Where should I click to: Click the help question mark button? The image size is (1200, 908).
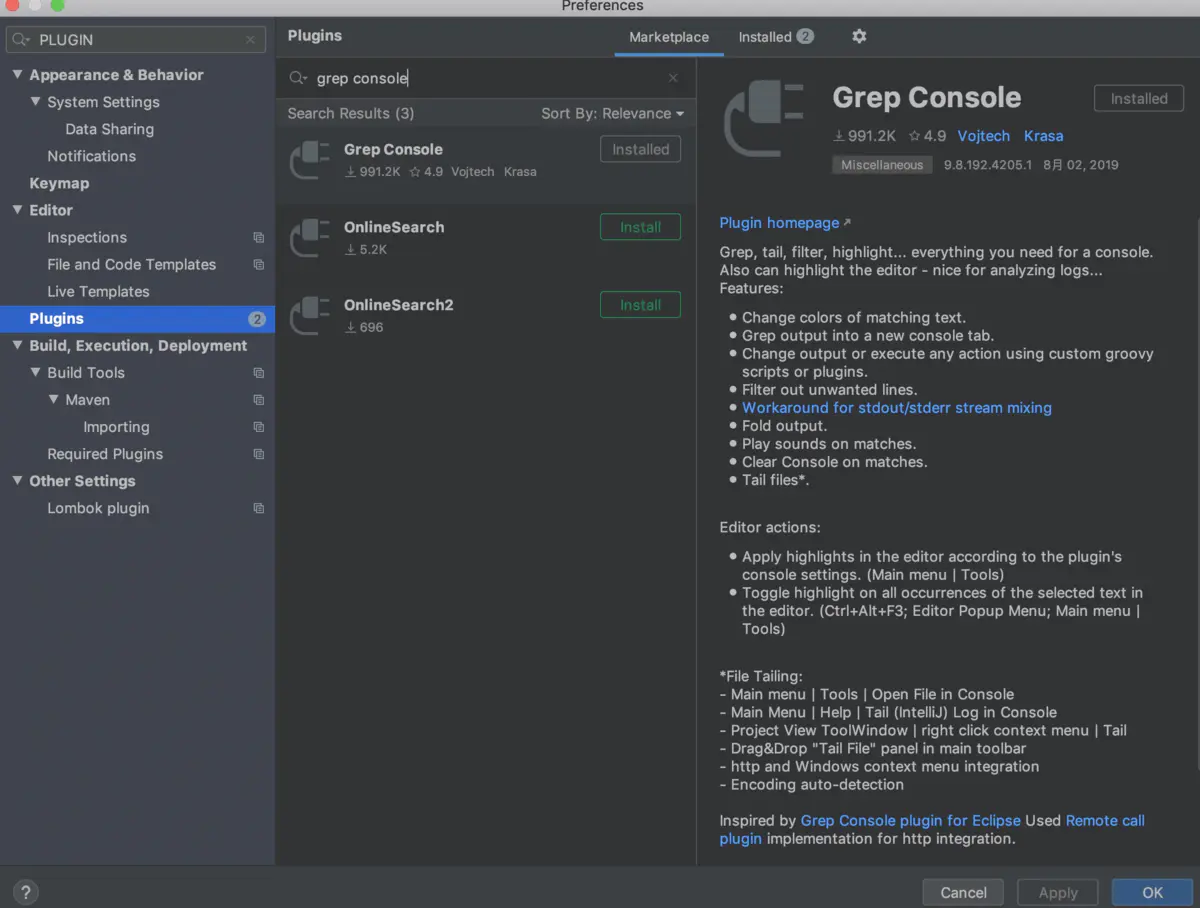(x=26, y=892)
